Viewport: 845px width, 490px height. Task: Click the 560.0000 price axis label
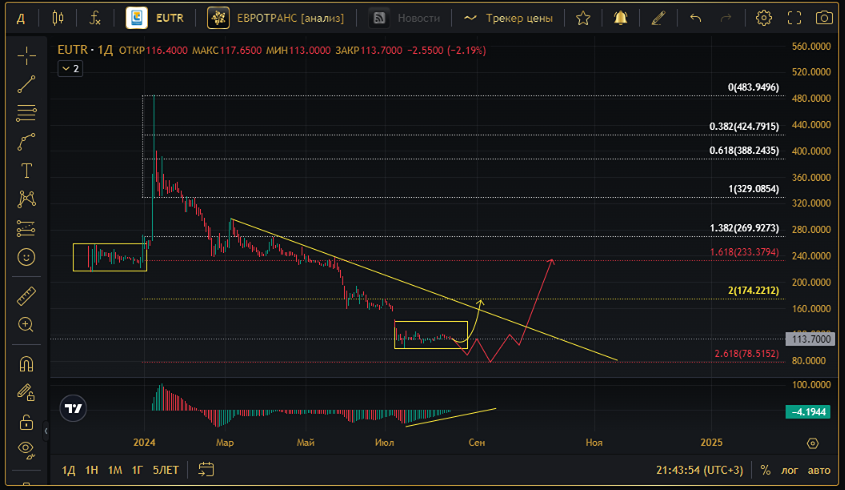pyautogui.click(x=811, y=47)
